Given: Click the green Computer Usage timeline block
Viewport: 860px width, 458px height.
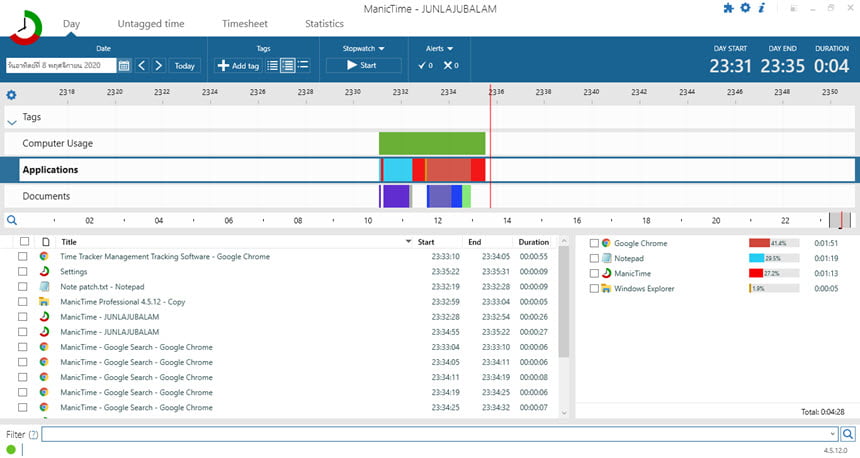Looking at the screenshot, I should tap(432, 144).
